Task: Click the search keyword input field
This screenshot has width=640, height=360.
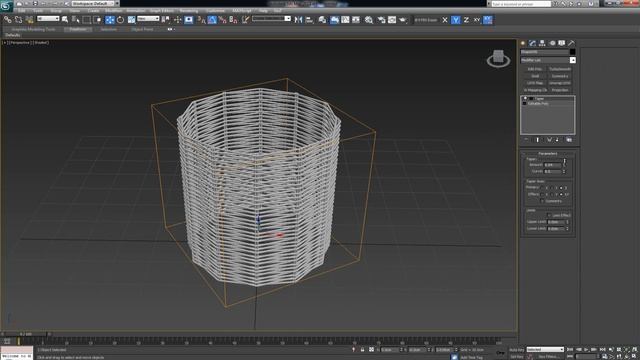Action: (520, 4)
